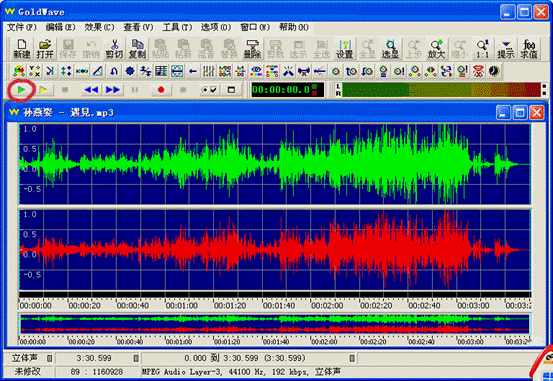Click the 剪切 (Cut) scissors icon
Image resolution: width=553 pixels, height=381 pixels.
114,49
